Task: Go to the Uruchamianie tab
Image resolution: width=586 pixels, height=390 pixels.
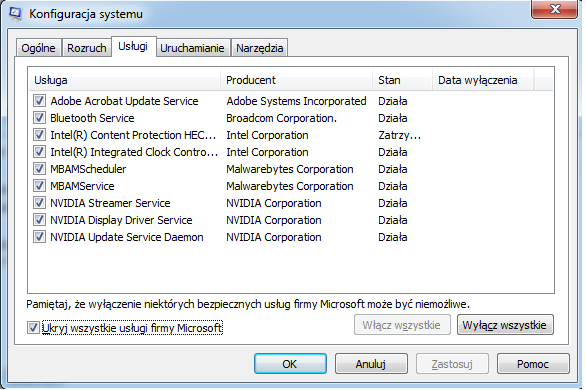Action: click(192, 48)
